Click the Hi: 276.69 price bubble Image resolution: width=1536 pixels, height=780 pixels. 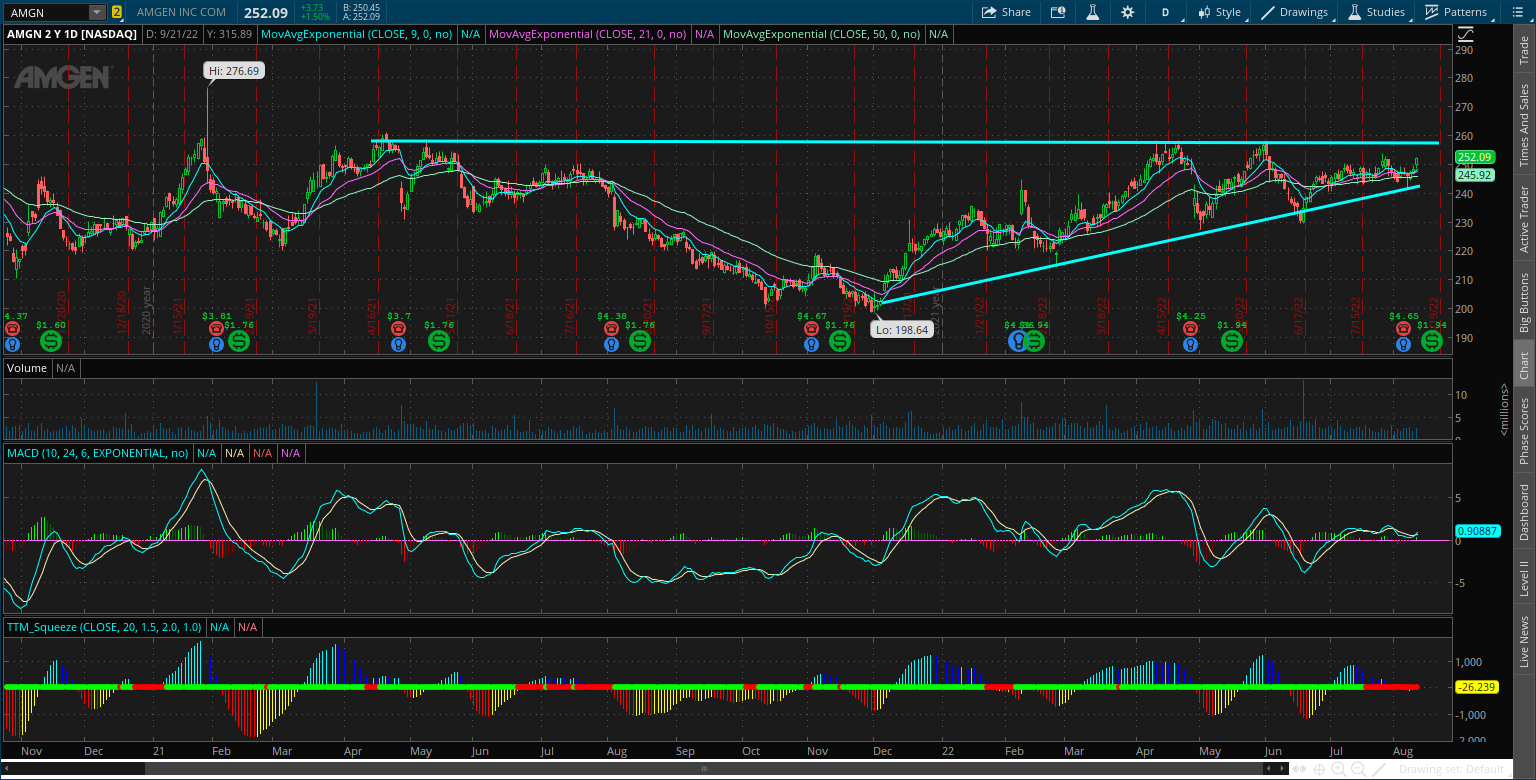(234, 71)
